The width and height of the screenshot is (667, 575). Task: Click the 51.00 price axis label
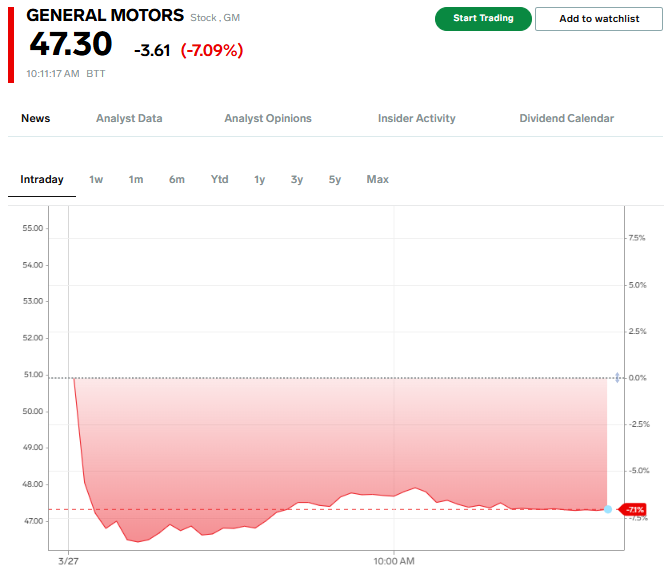(x=33, y=375)
